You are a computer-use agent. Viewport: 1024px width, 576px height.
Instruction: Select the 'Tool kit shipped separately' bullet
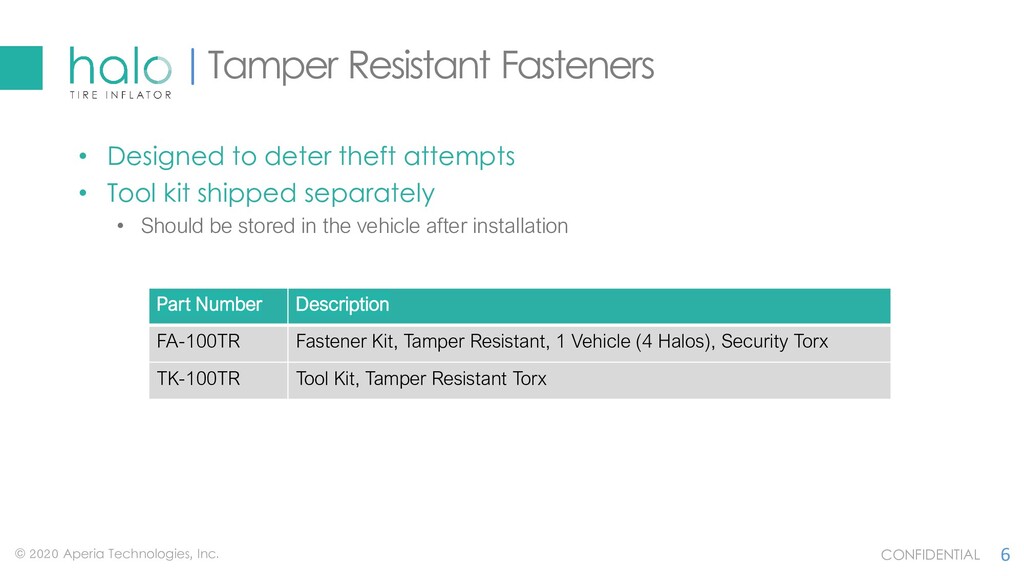270,193
